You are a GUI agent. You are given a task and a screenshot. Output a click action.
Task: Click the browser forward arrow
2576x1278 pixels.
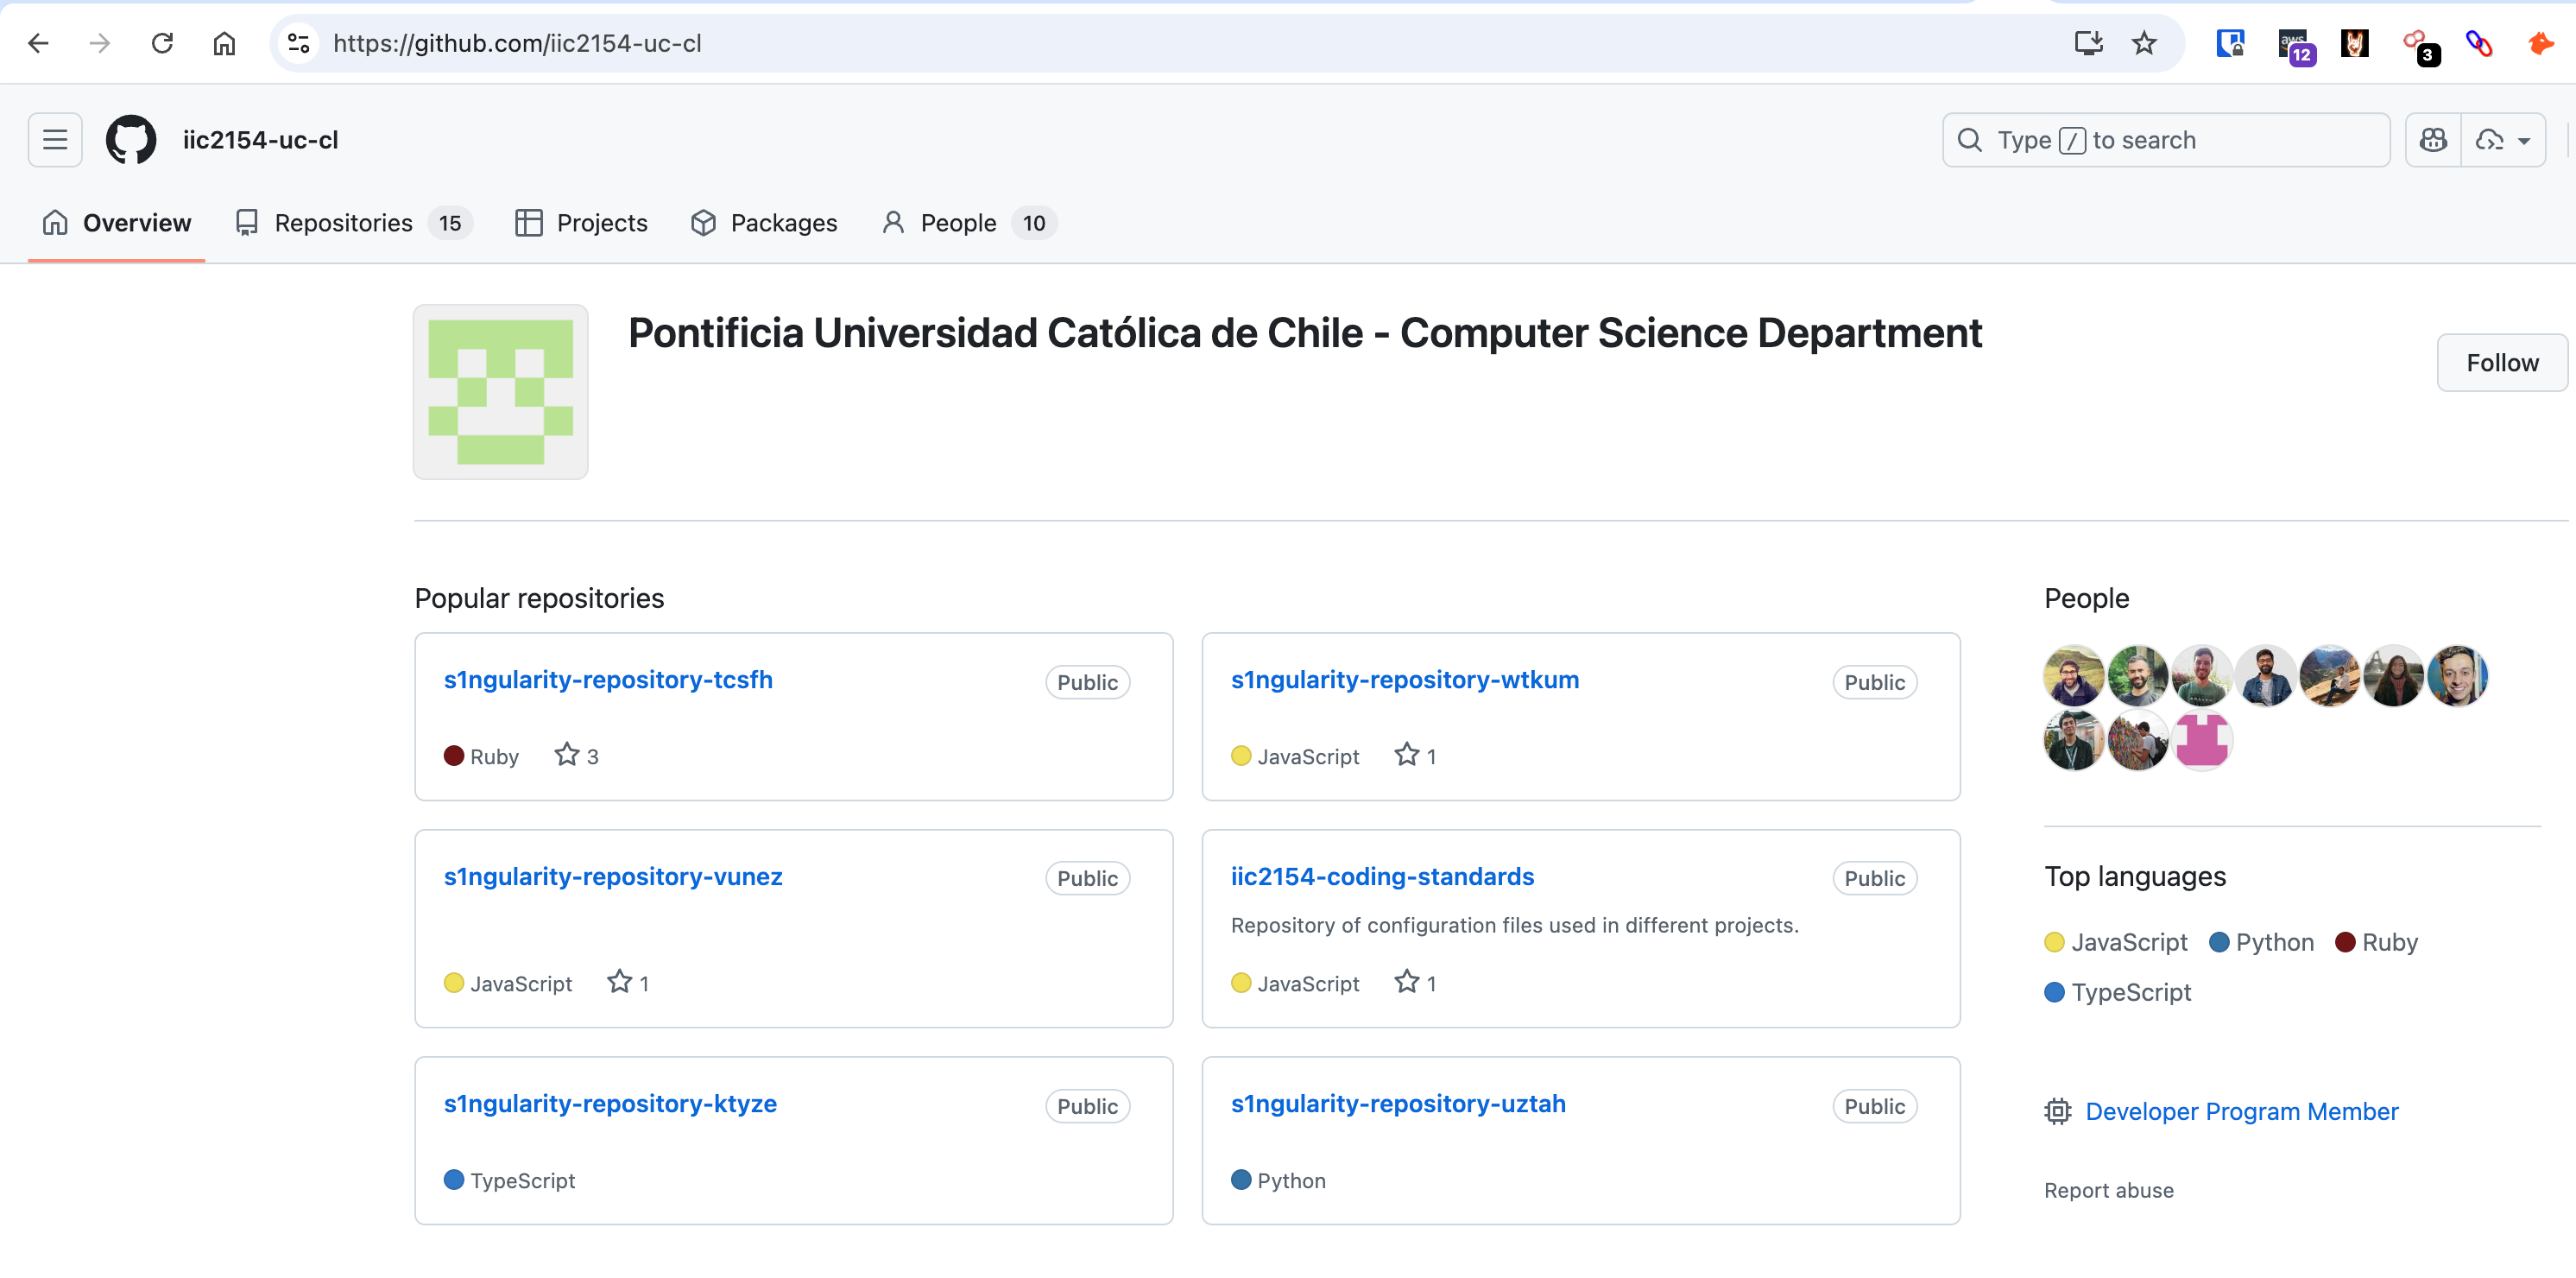click(x=100, y=43)
